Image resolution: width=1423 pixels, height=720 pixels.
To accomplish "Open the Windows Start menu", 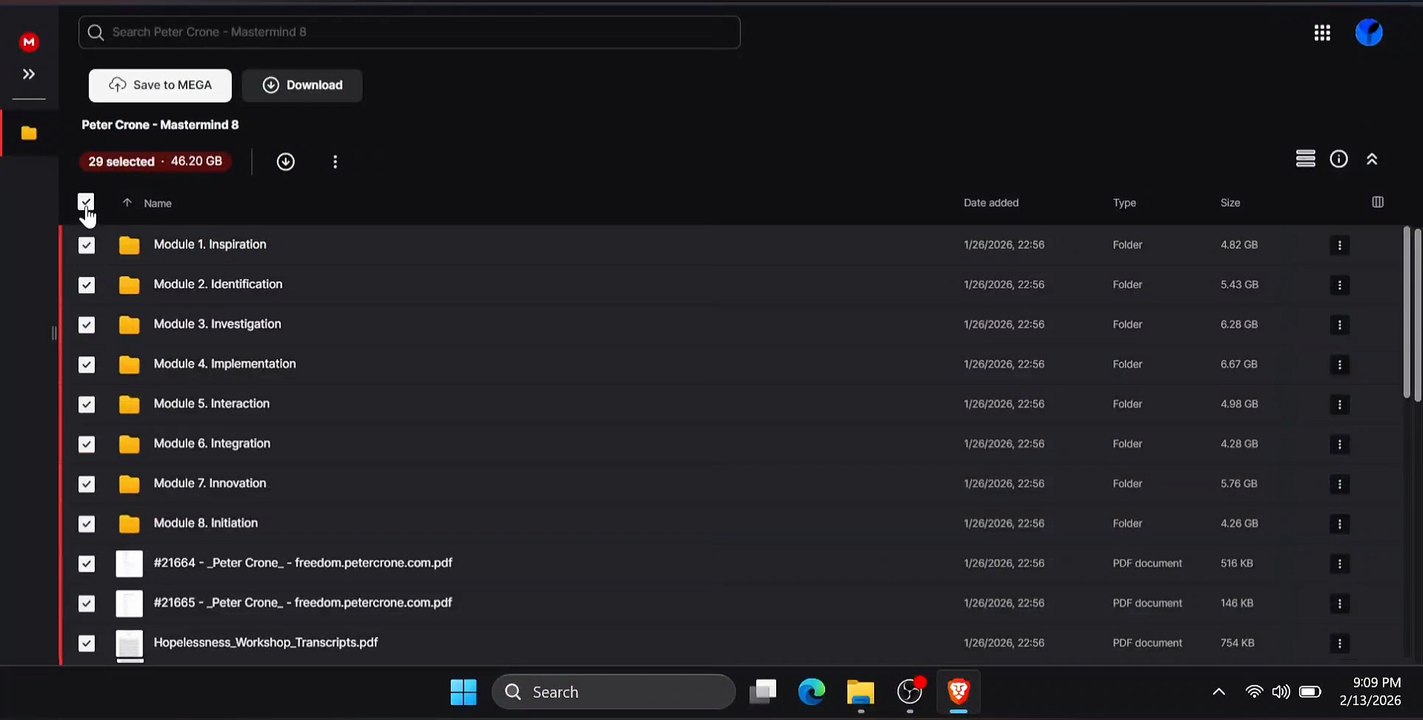I will tap(463, 692).
